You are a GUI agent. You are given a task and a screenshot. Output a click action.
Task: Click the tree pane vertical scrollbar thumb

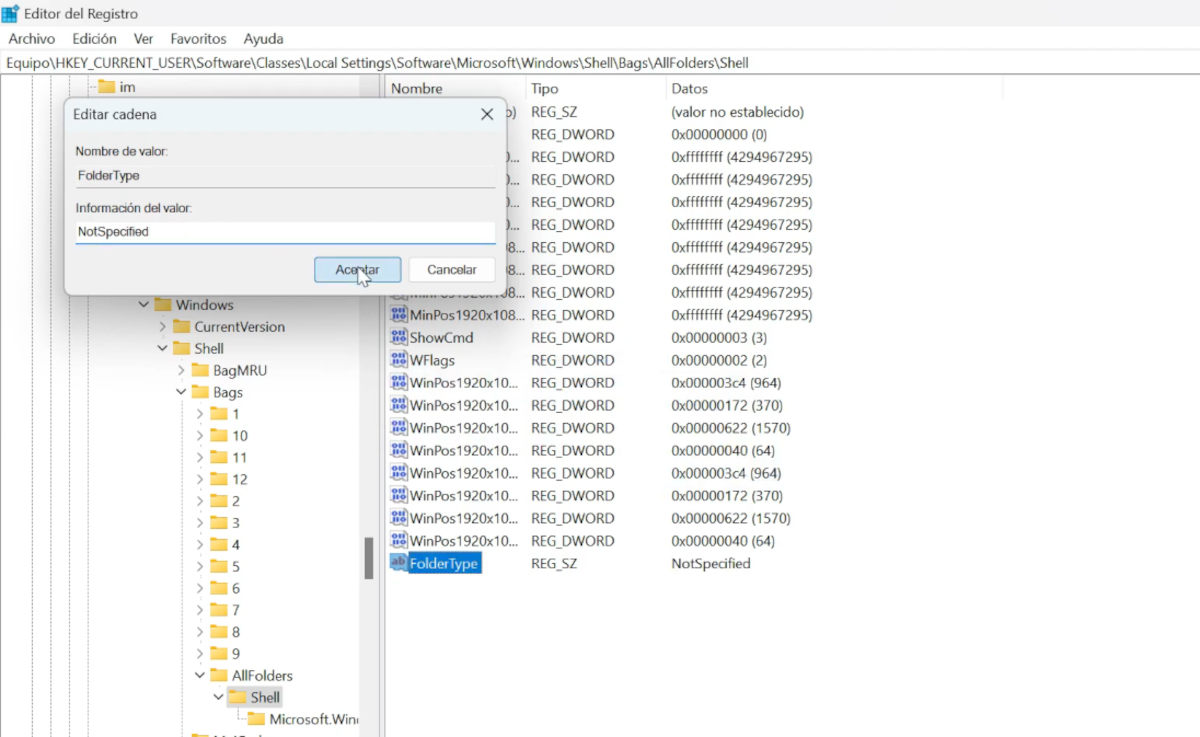coord(368,558)
